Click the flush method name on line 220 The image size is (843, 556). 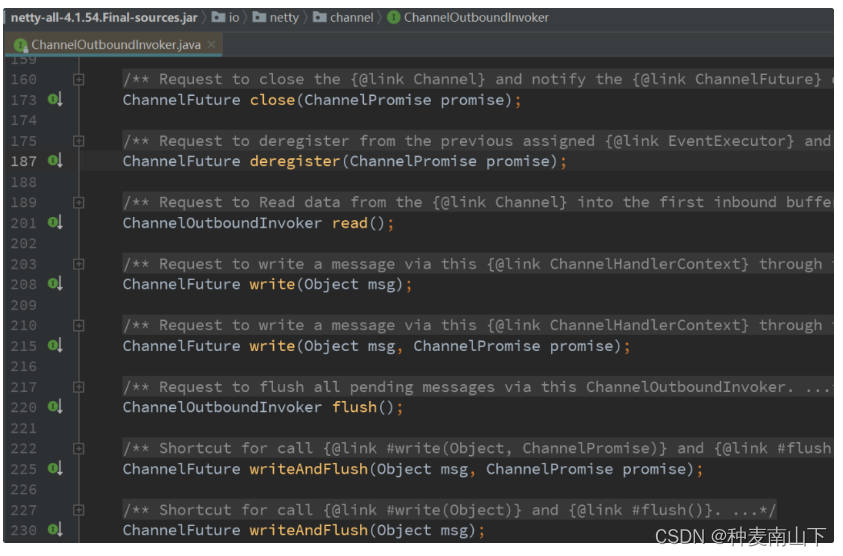(x=354, y=407)
